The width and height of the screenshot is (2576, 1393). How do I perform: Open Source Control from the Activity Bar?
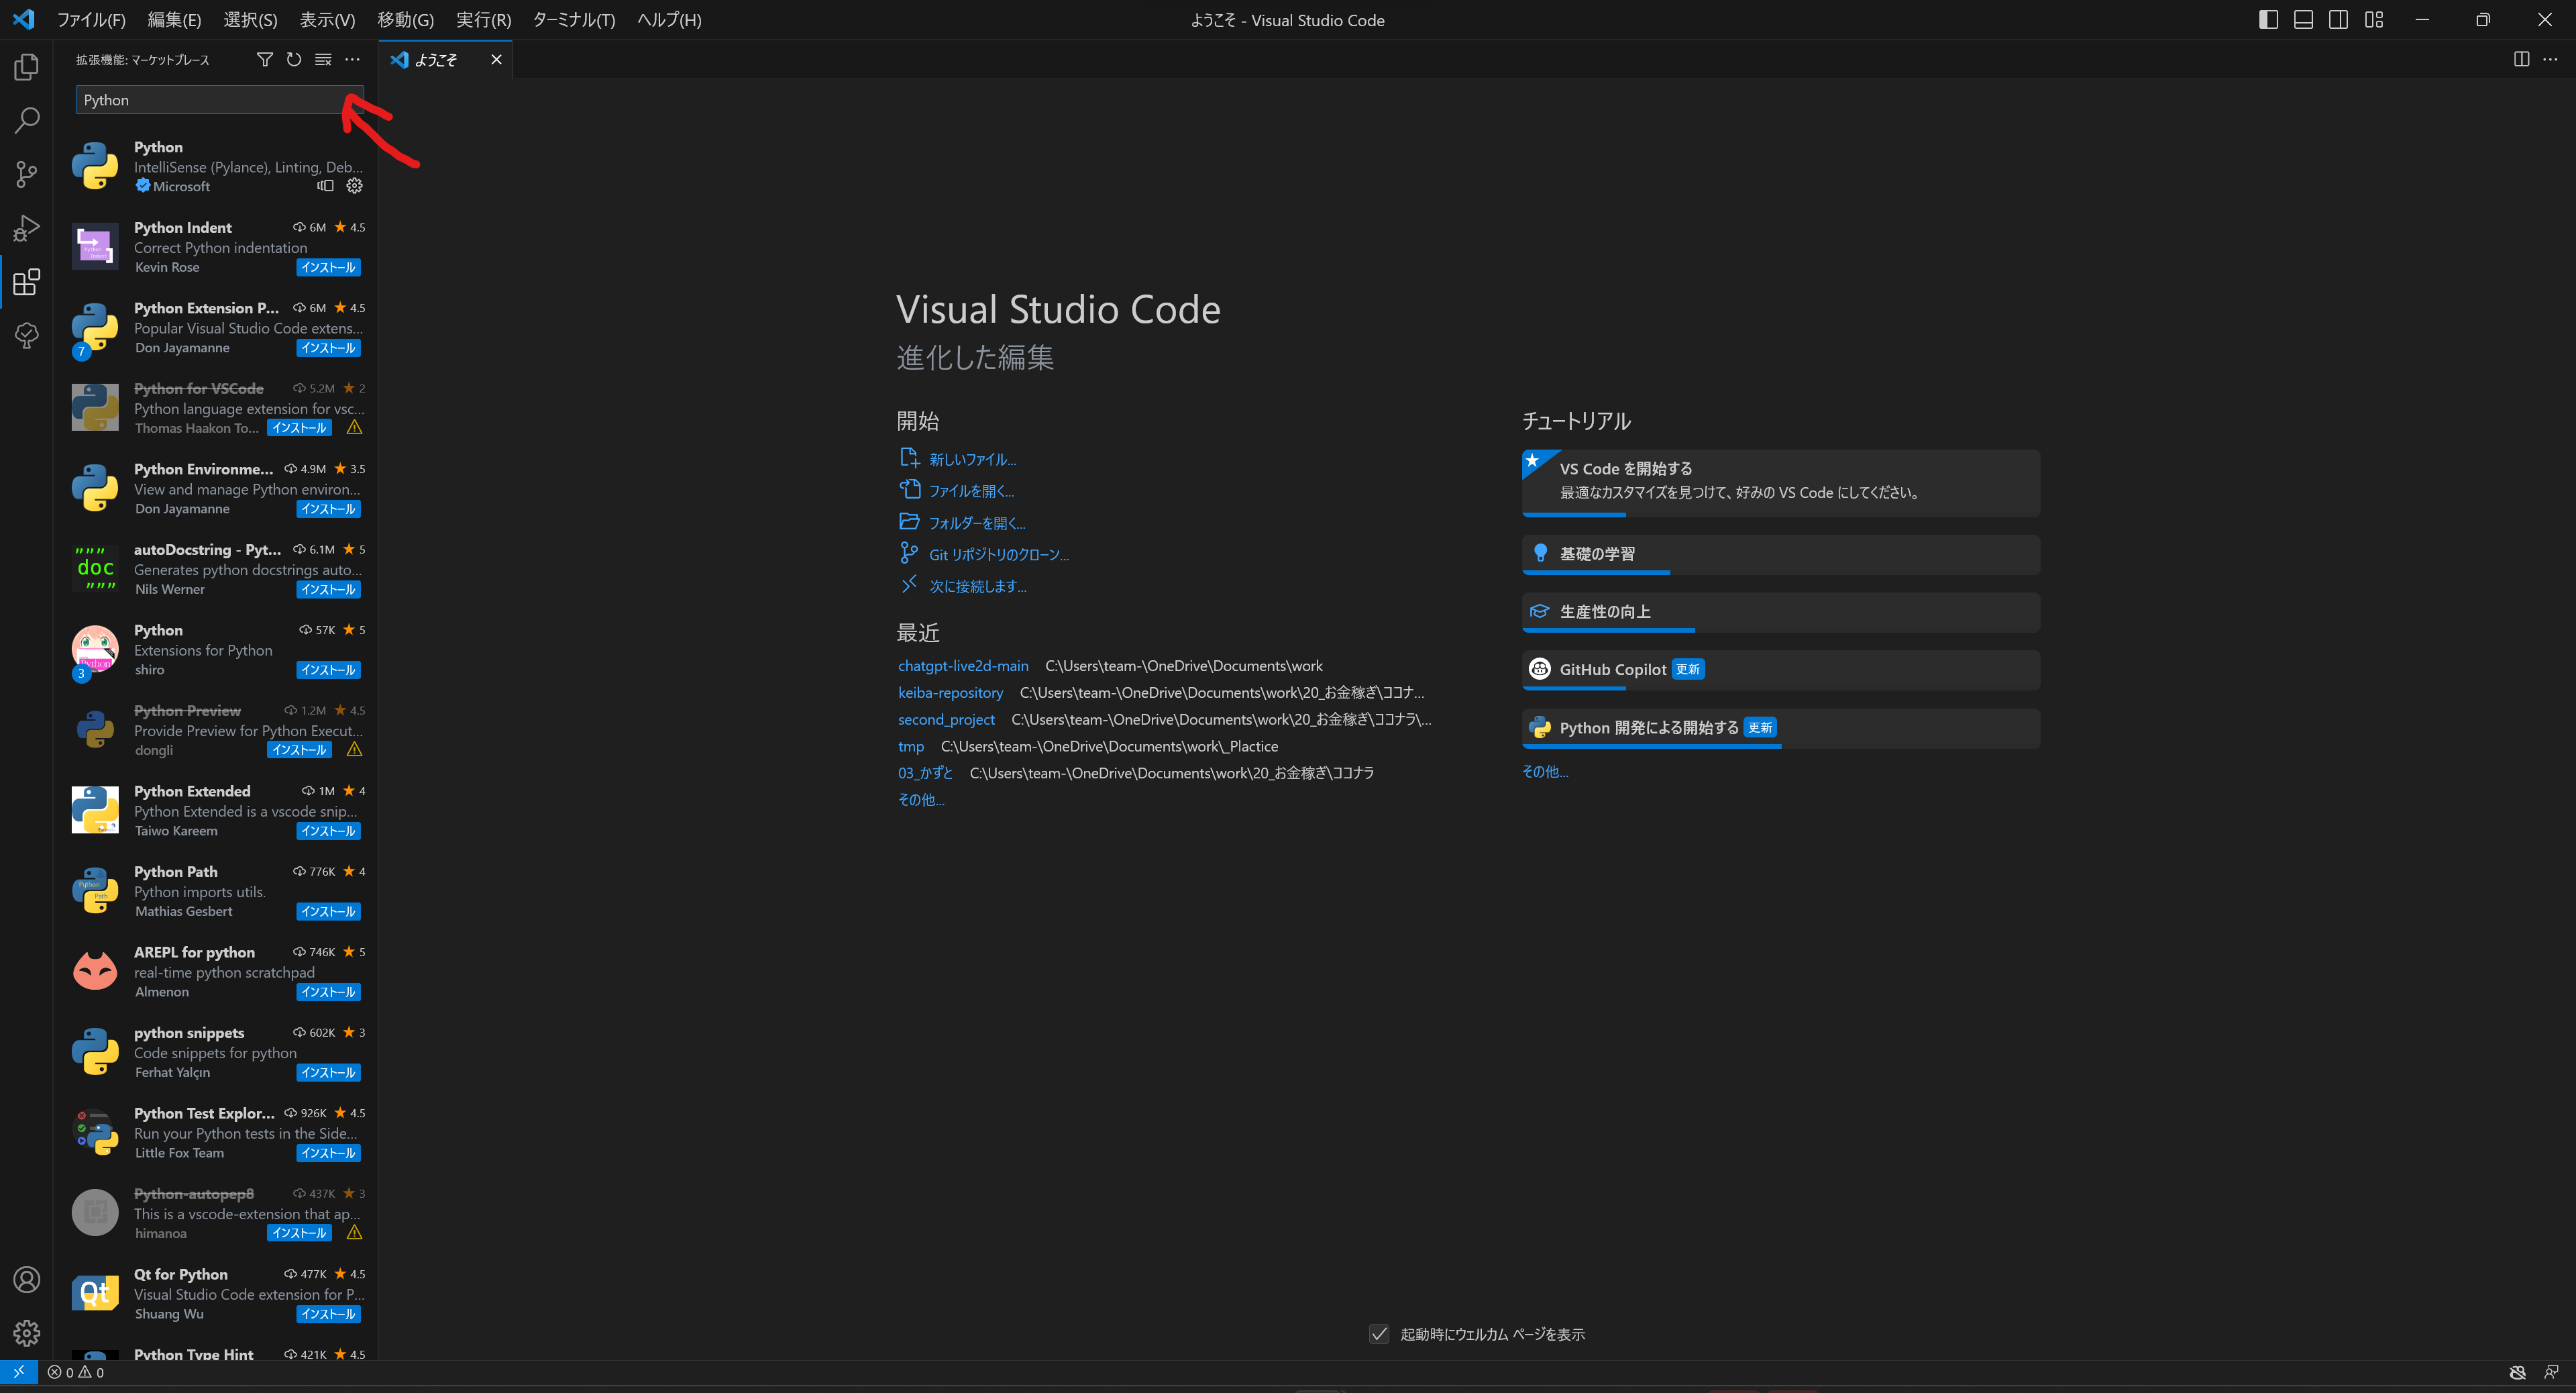27,174
